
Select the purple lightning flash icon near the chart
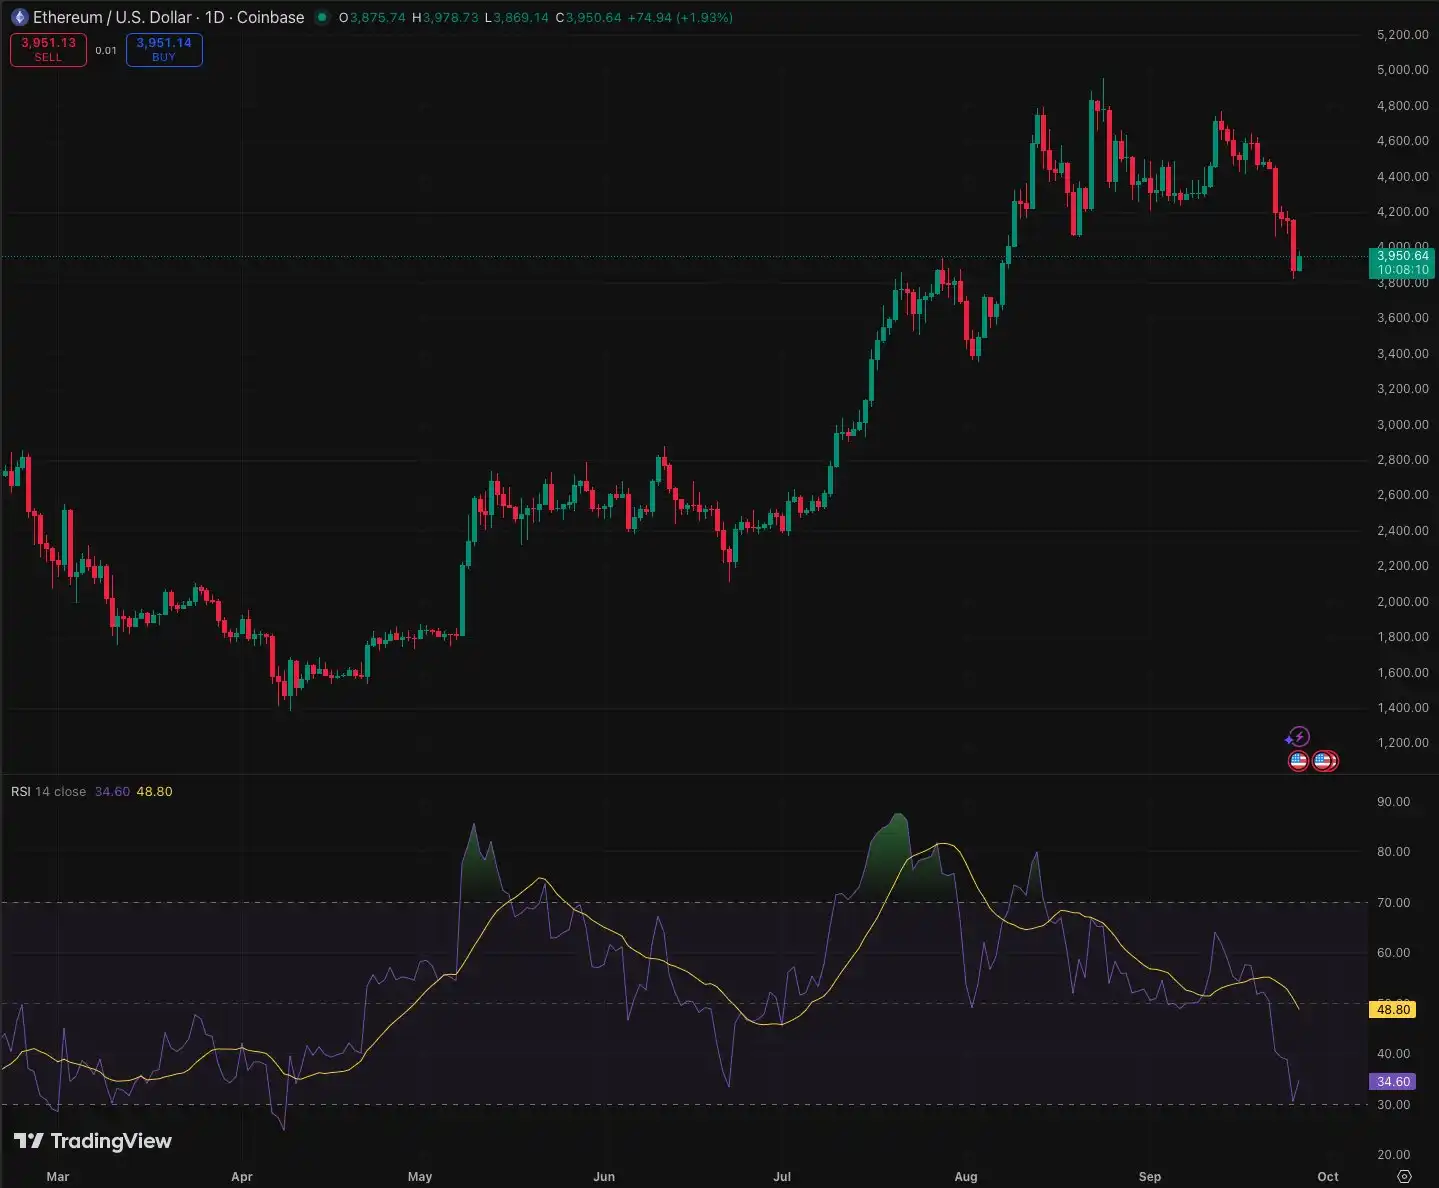tap(1297, 737)
